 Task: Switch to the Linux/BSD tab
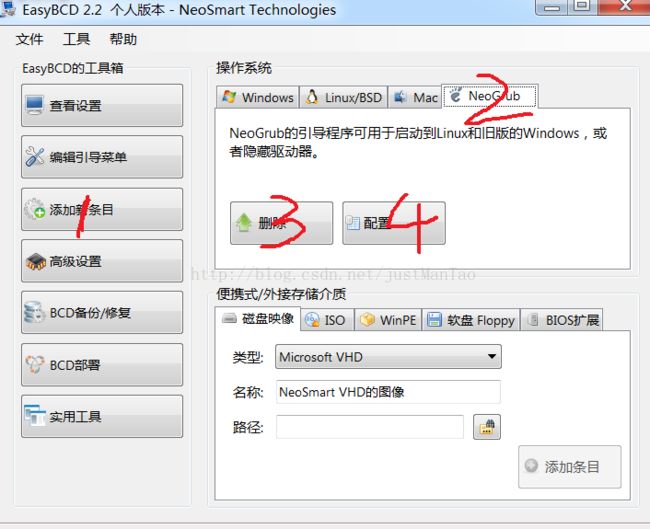click(343, 98)
